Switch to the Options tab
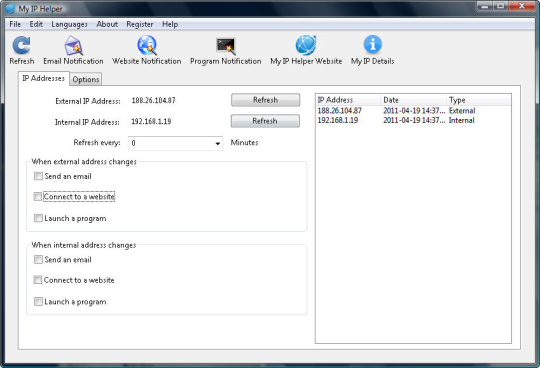This screenshot has height=368, width=540. pos(86,79)
